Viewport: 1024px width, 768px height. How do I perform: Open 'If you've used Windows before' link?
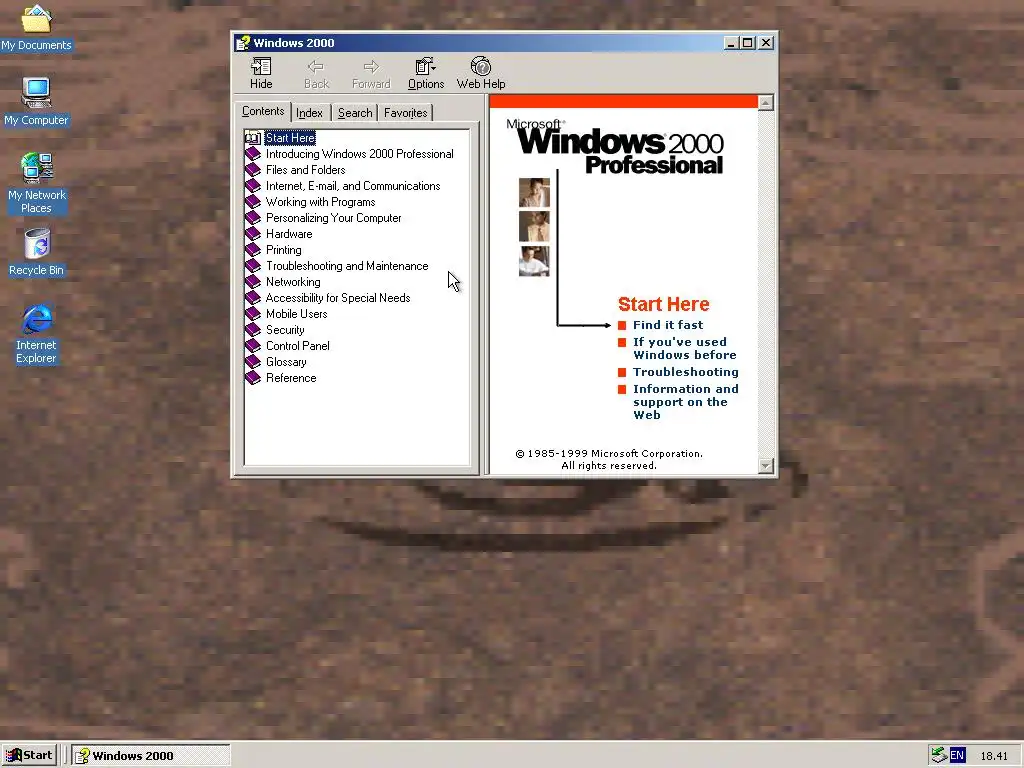pos(684,349)
